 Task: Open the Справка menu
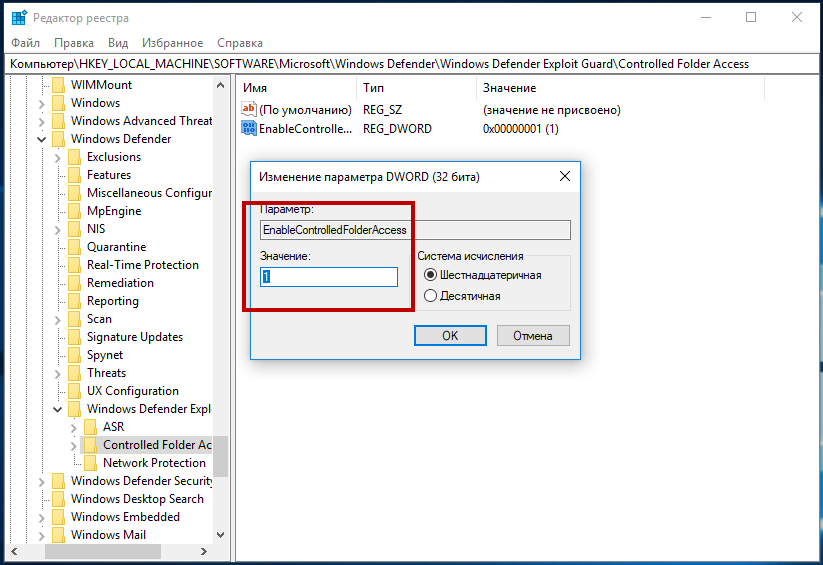coord(240,43)
